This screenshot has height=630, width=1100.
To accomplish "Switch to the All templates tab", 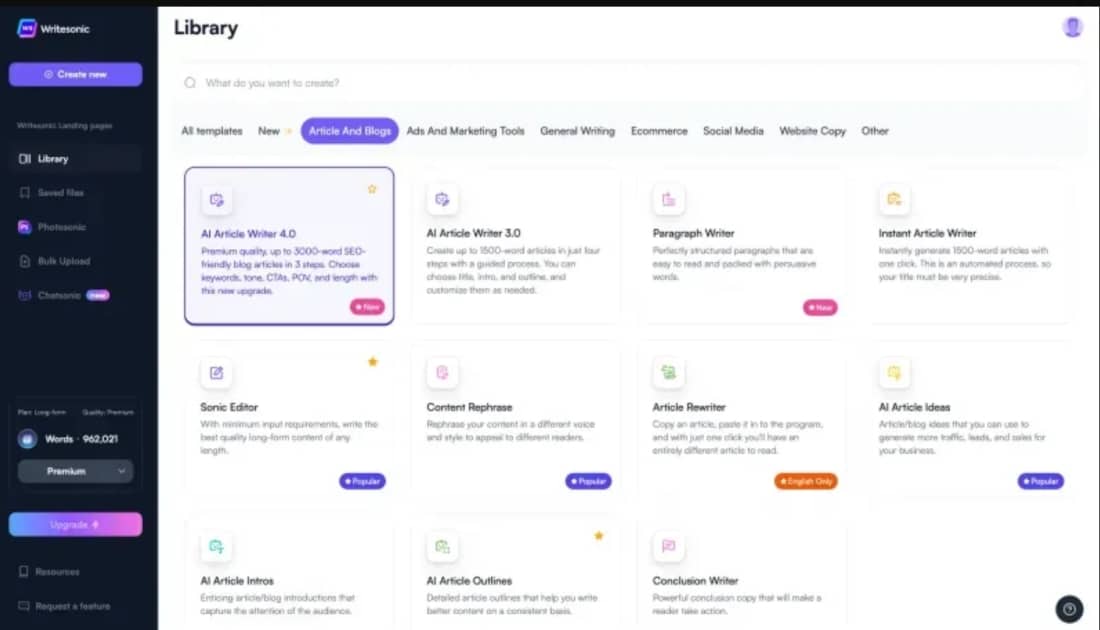I will [x=212, y=131].
